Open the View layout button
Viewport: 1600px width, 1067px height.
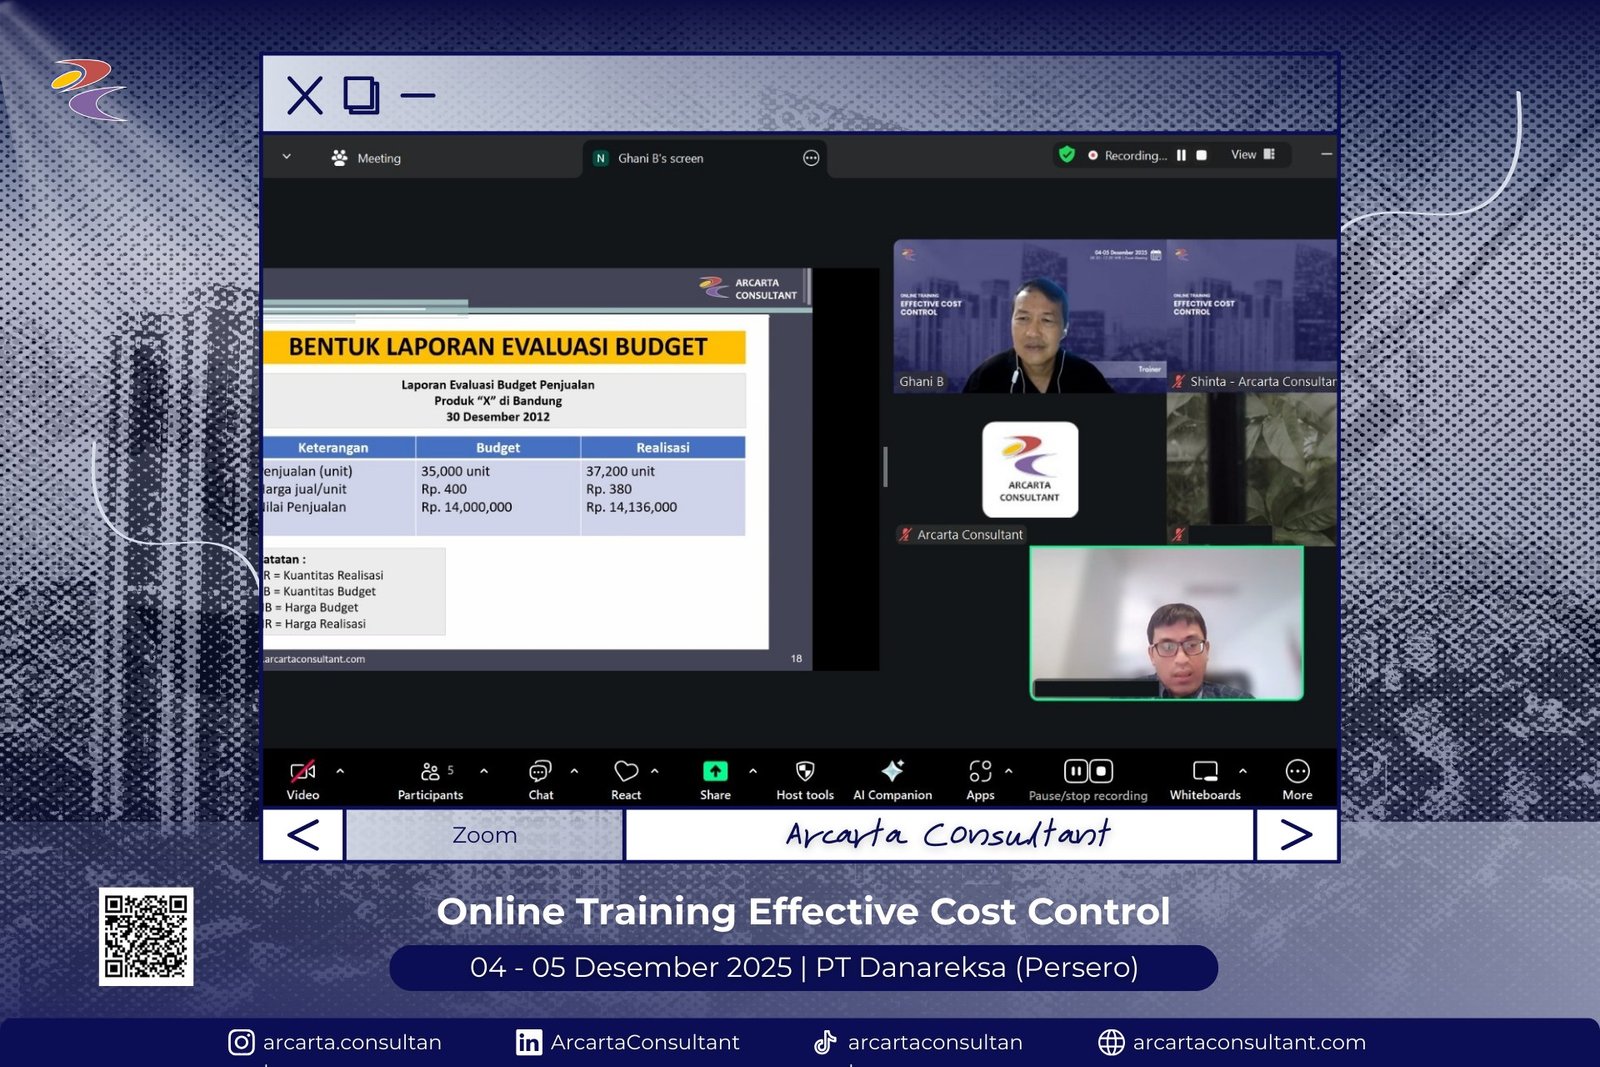pyautogui.click(x=1252, y=155)
